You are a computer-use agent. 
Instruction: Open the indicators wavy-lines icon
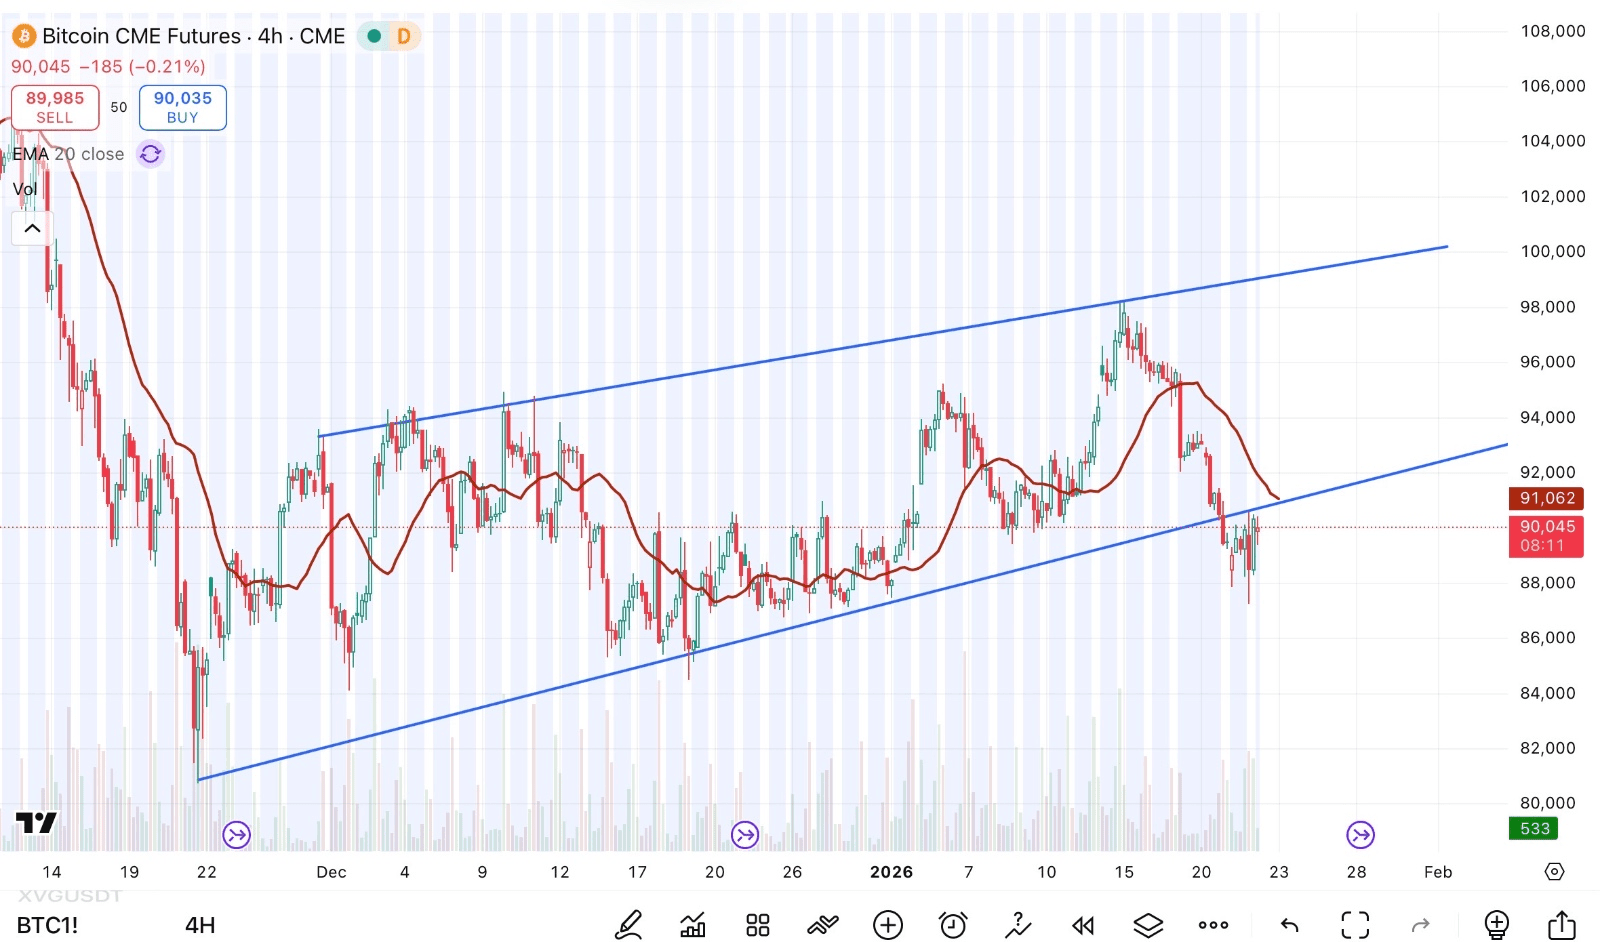[x=823, y=925]
